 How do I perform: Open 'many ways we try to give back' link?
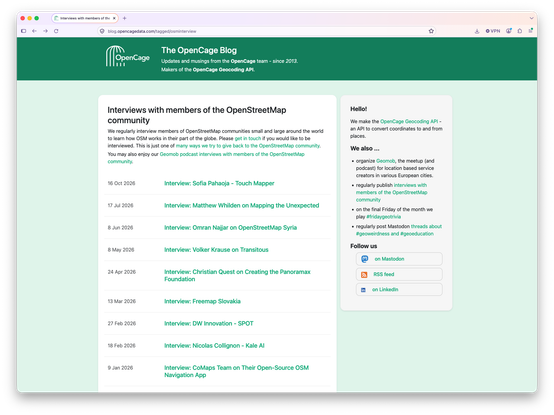tap(248, 146)
